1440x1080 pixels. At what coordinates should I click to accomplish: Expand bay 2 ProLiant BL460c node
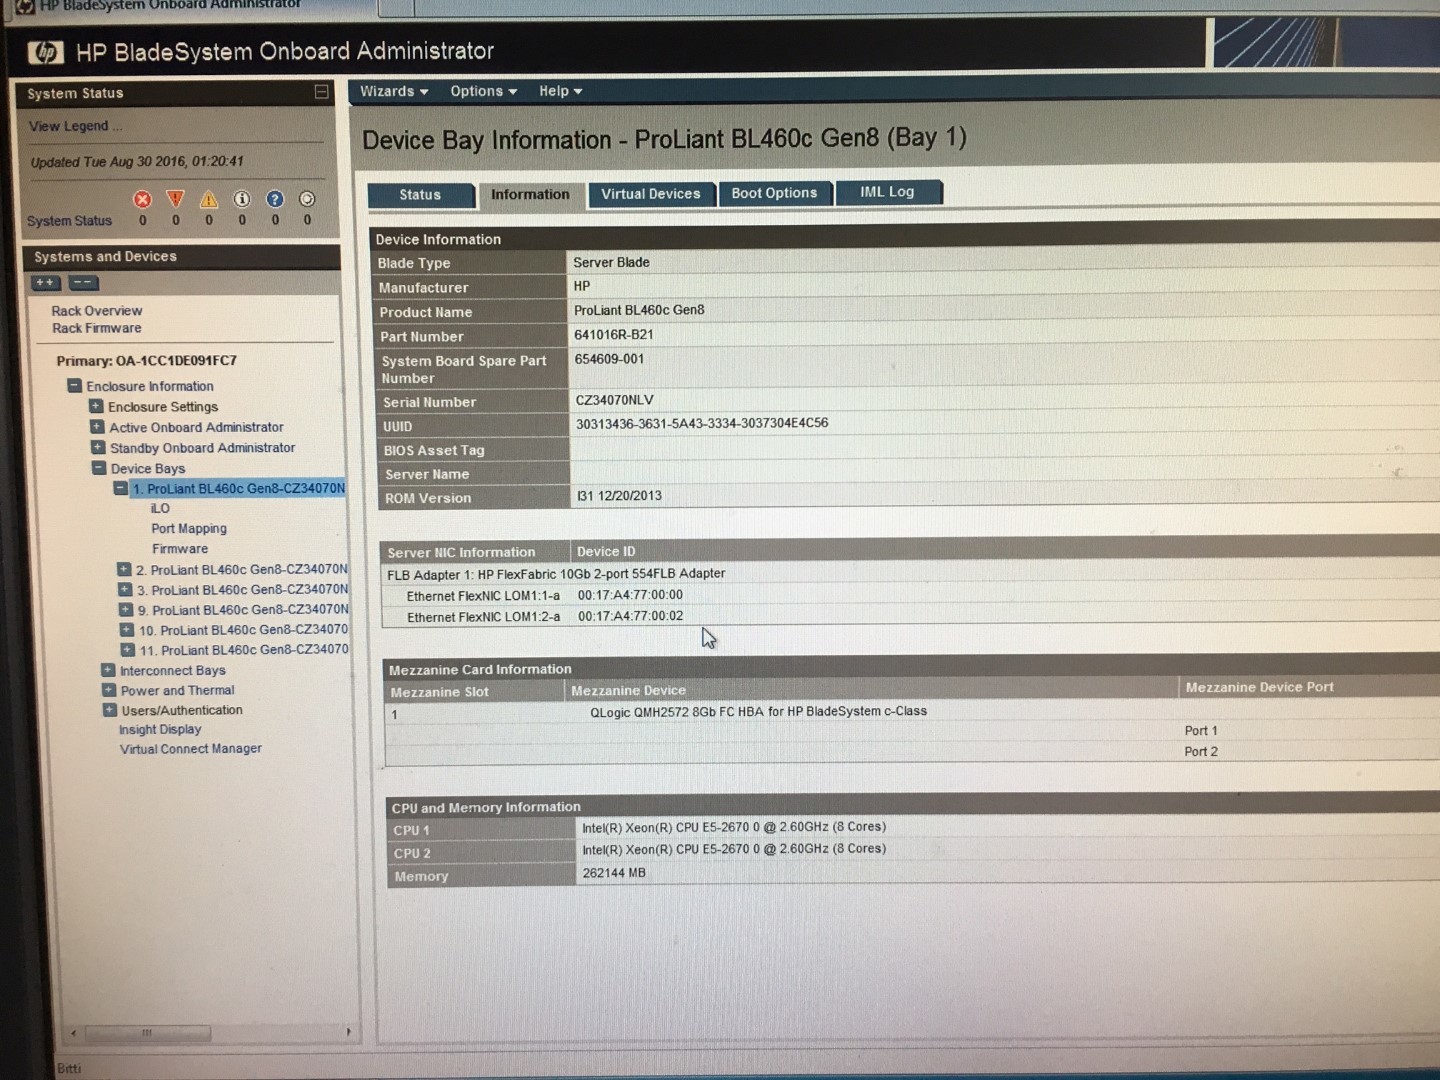124,569
